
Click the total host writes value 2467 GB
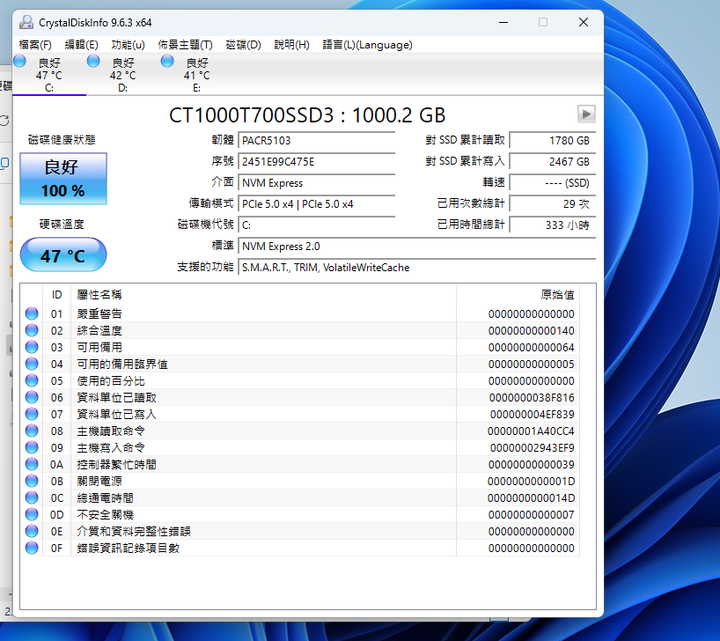pyautogui.click(x=552, y=162)
